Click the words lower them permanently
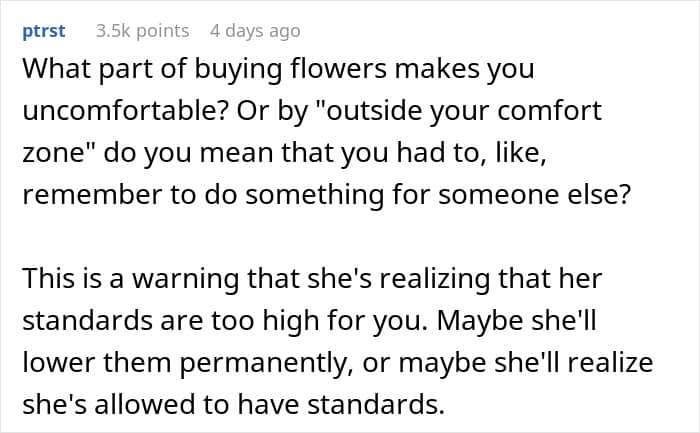 (x=188, y=362)
